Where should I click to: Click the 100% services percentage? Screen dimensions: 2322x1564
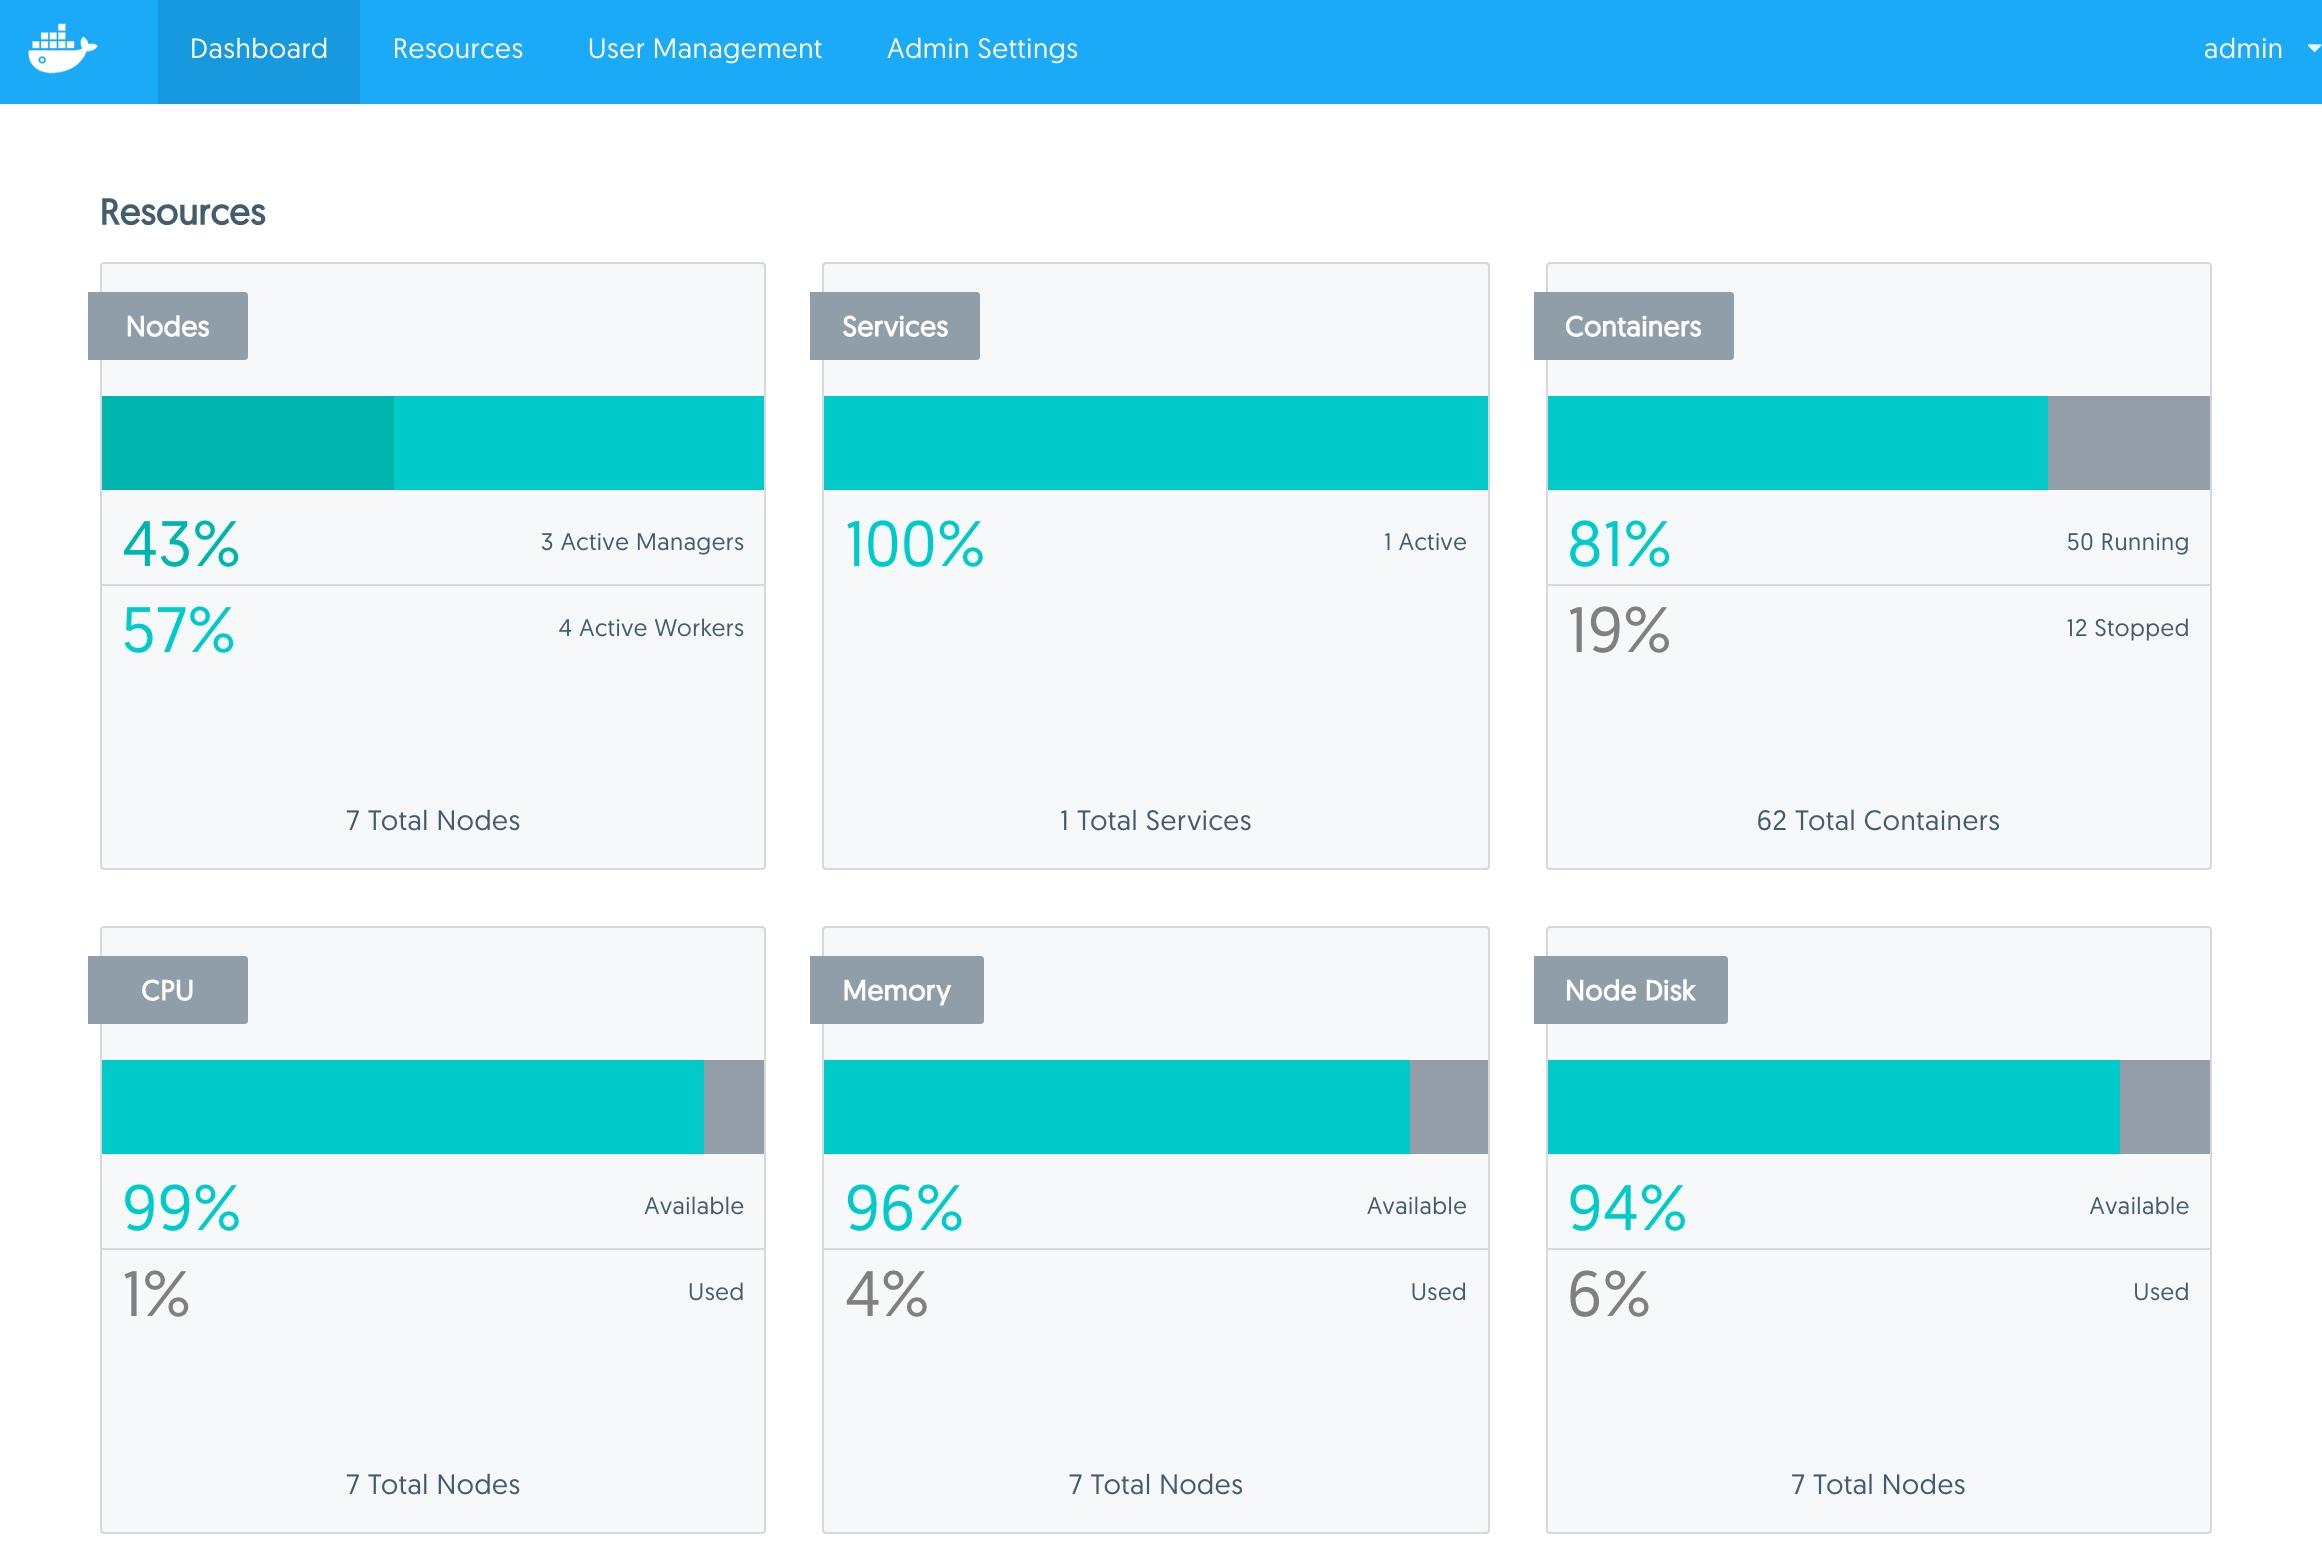(x=915, y=545)
